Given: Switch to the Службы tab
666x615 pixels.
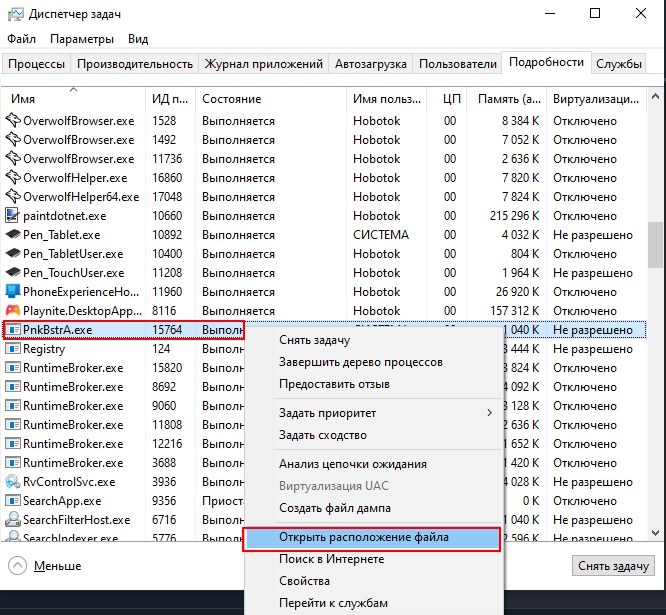Looking at the screenshot, I should coord(619,64).
